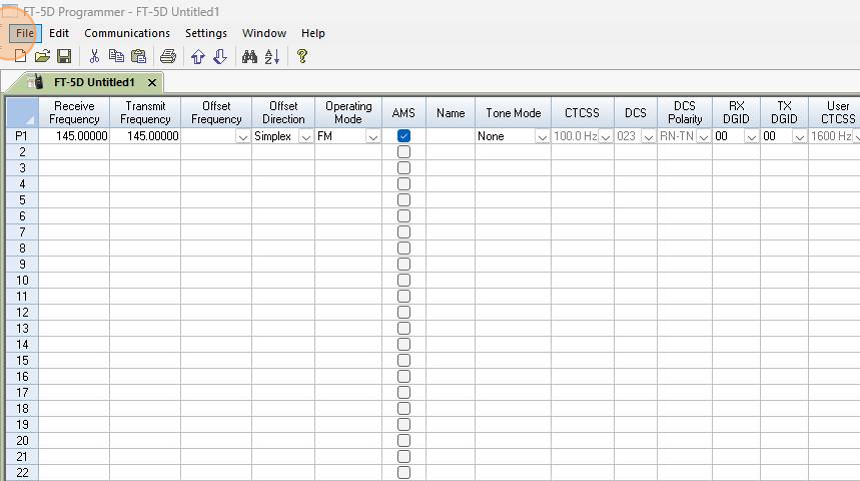Click the empty Name cell in row P1

pyautogui.click(x=451, y=135)
